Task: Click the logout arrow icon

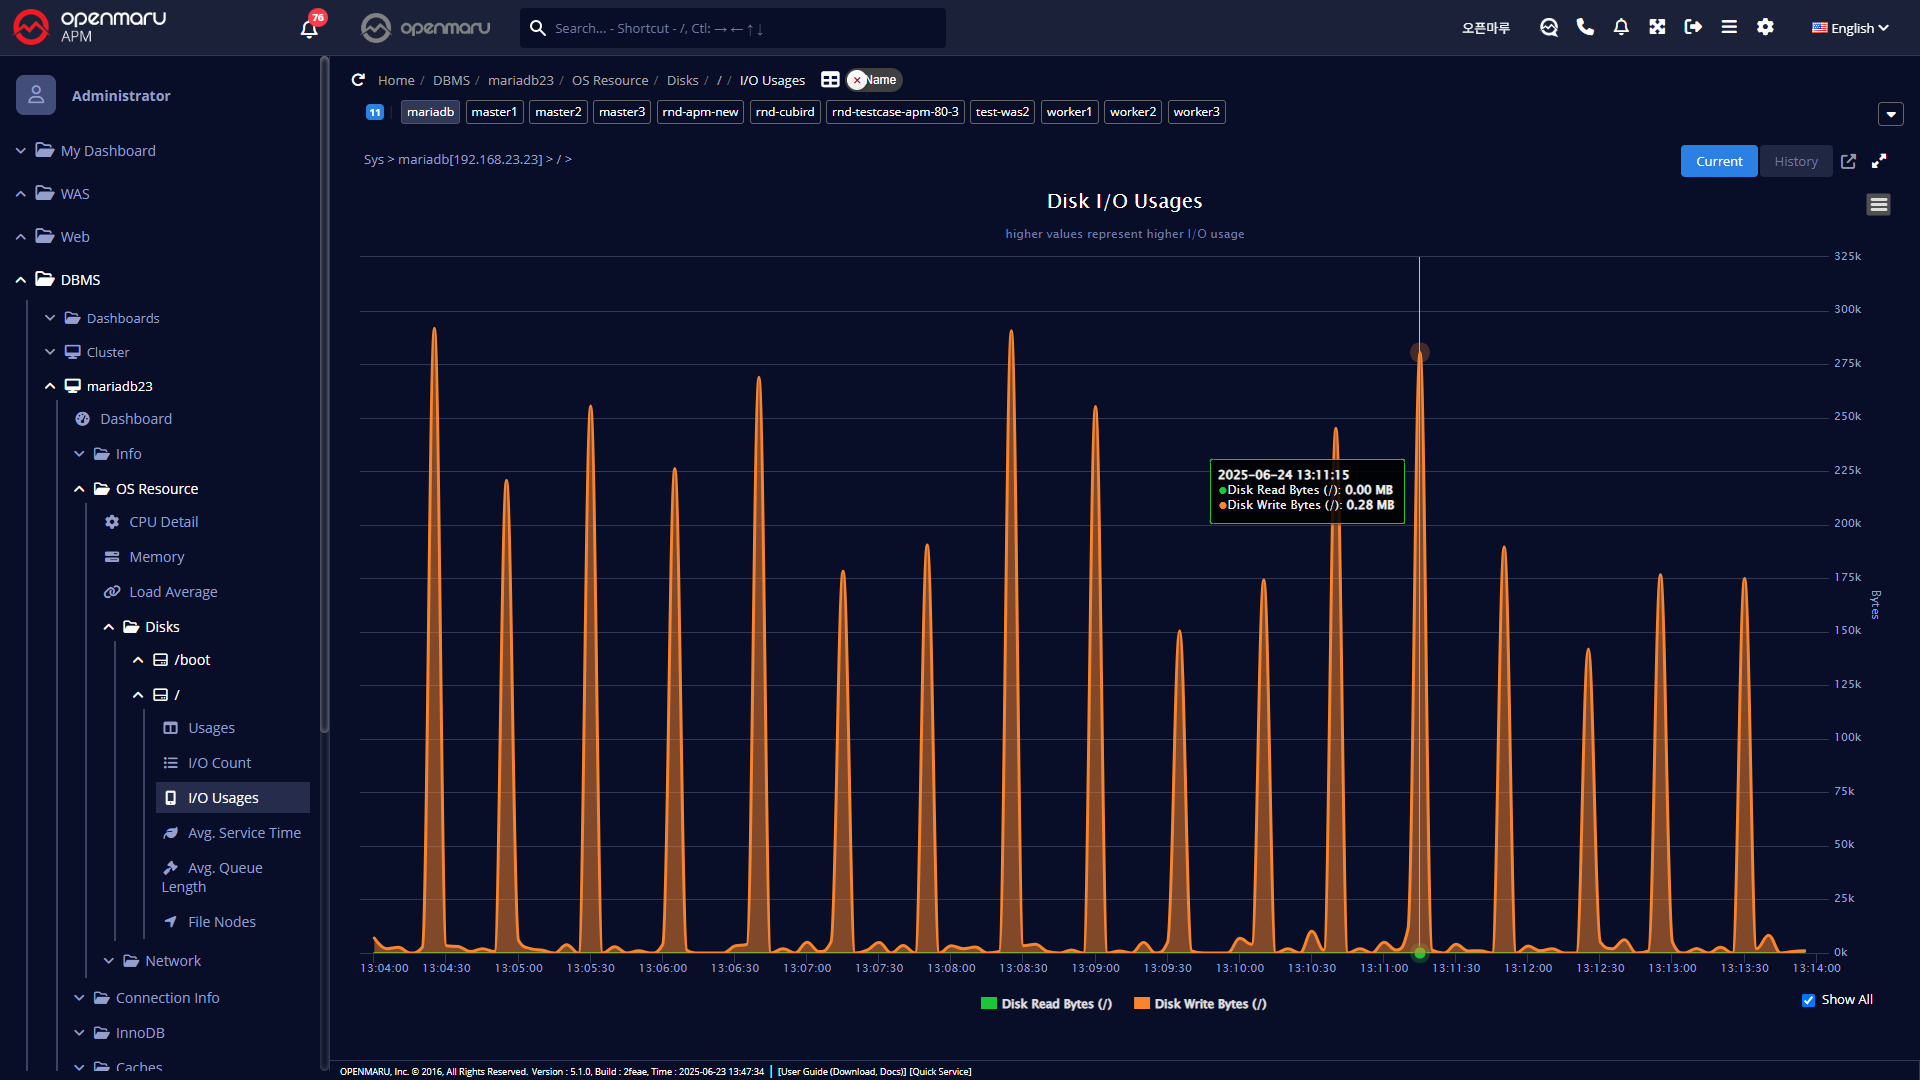Action: pos(1693,27)
